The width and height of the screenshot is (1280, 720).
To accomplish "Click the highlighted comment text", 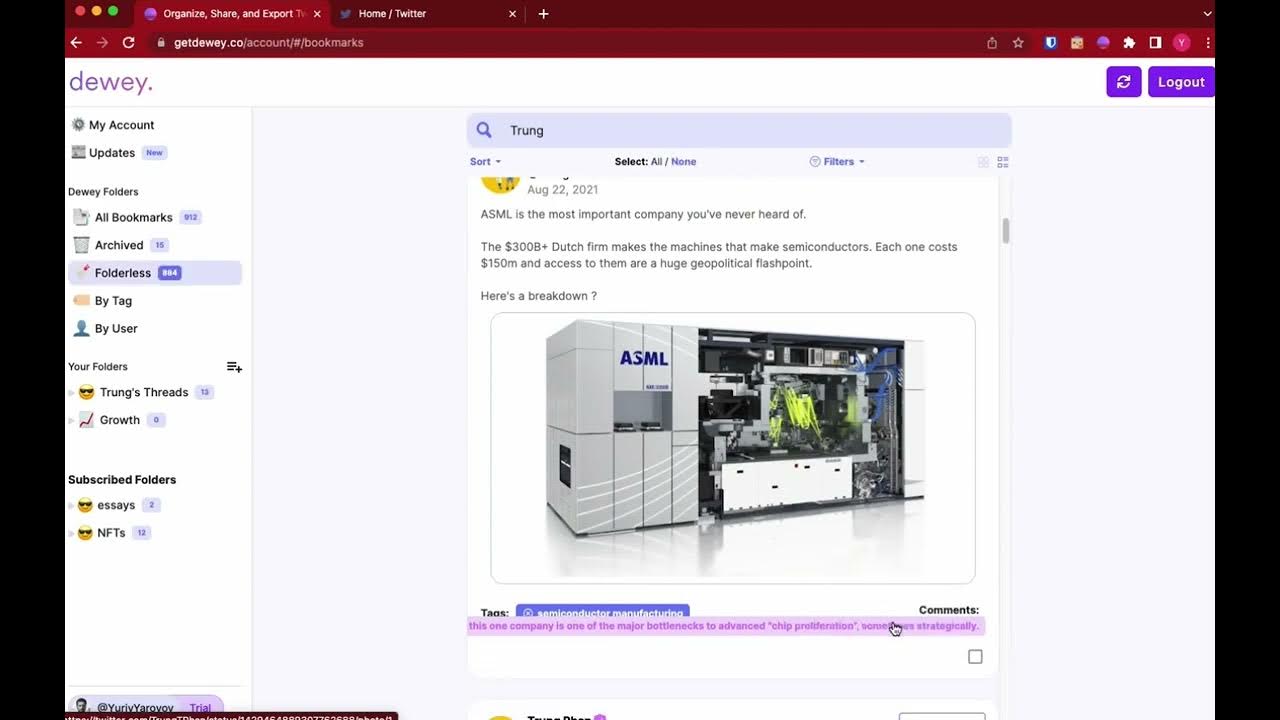I will tap(725, 626).
